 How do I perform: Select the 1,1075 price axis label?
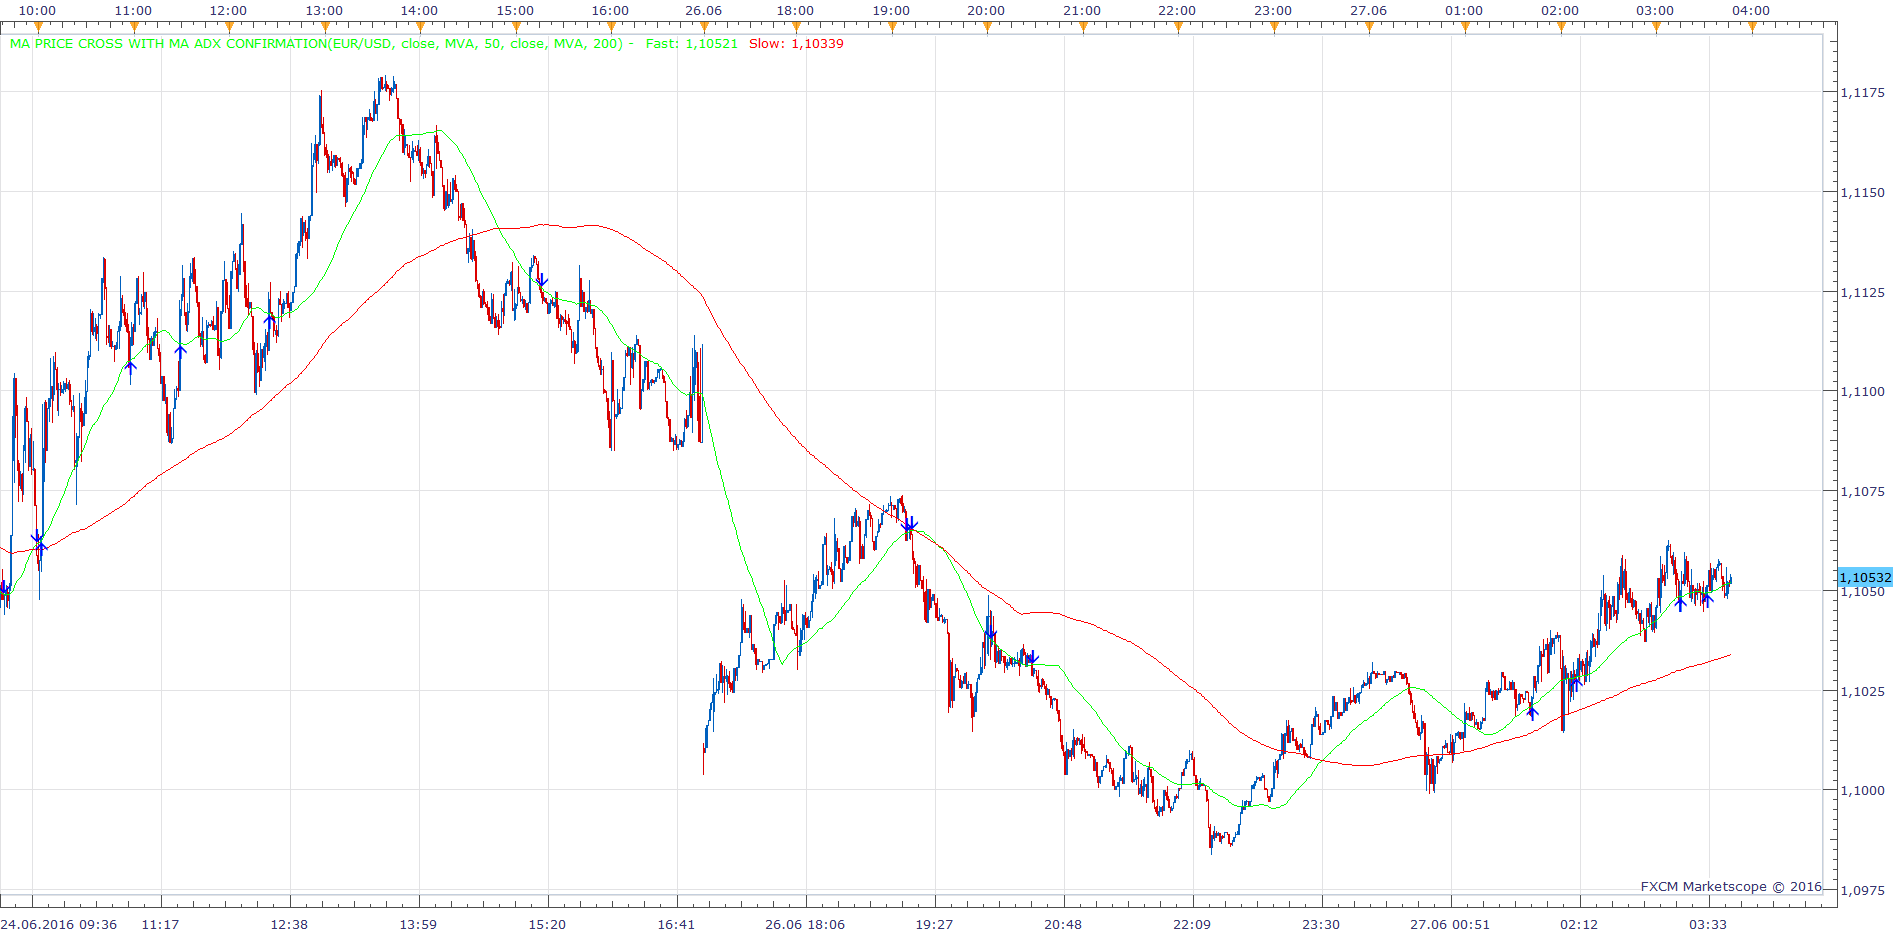tap(1862, 491)
